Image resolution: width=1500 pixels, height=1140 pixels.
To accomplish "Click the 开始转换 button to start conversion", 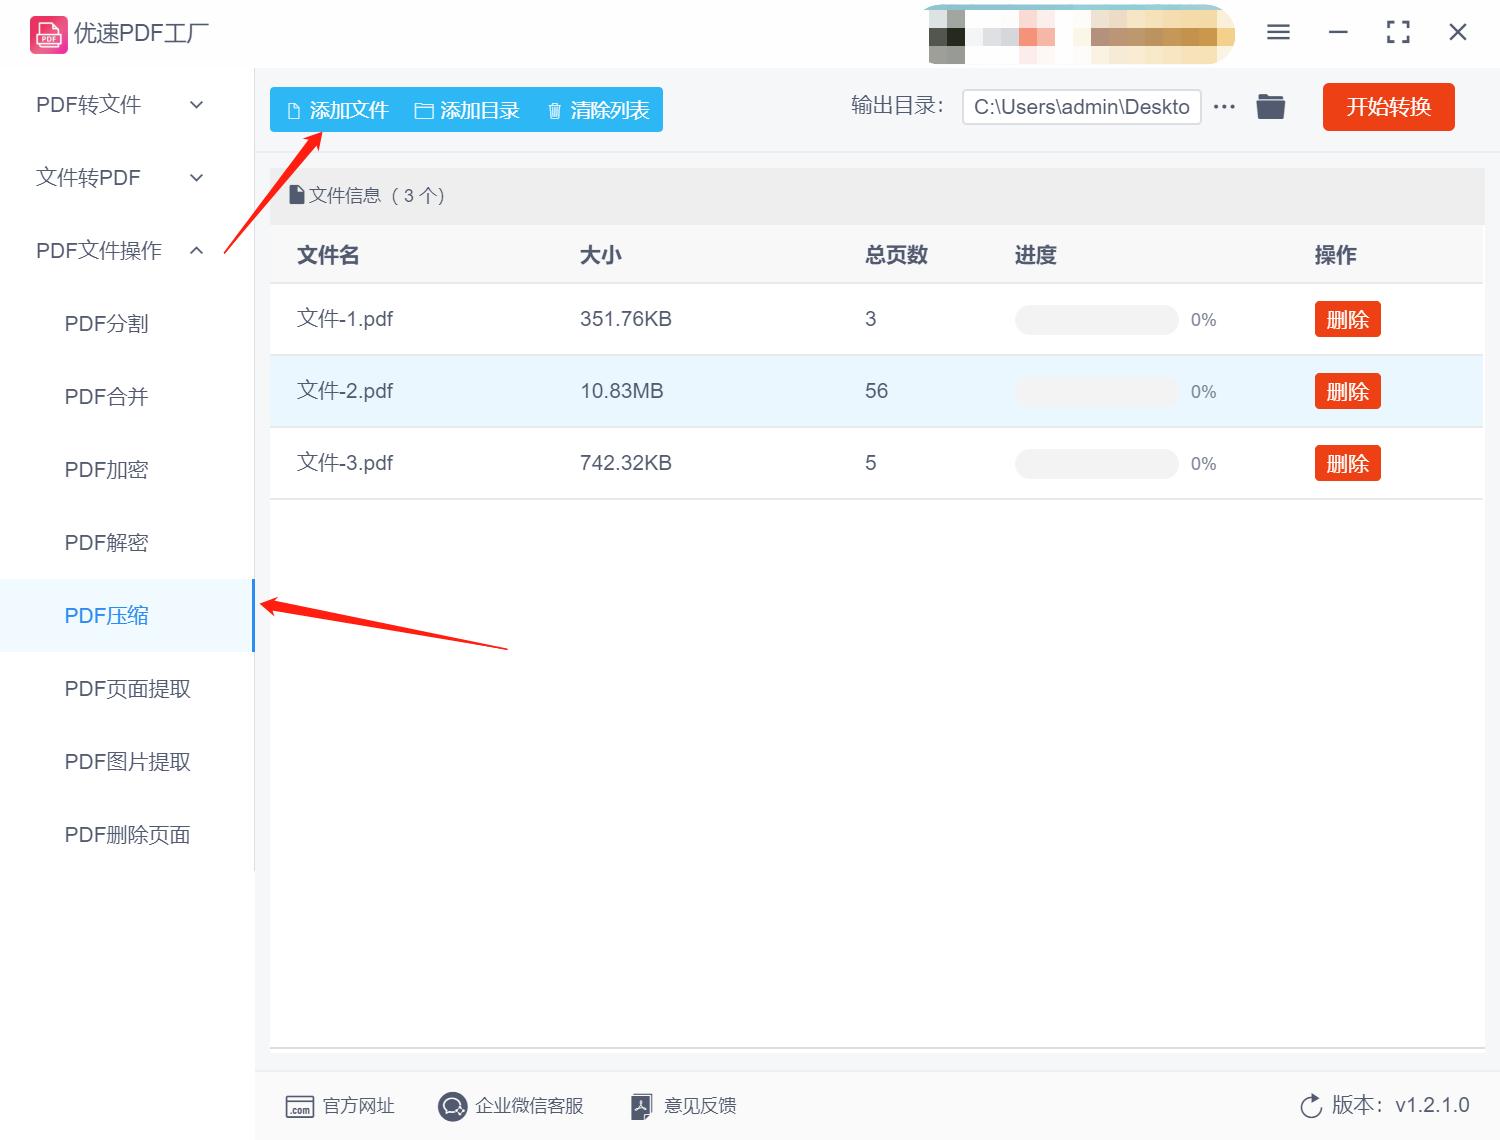I will tap(1388, 107).
